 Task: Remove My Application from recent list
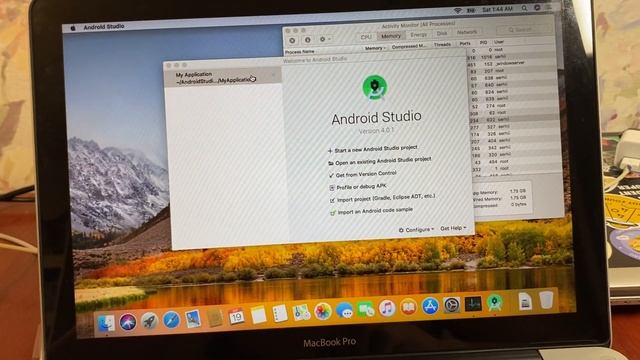click(273, 75)
